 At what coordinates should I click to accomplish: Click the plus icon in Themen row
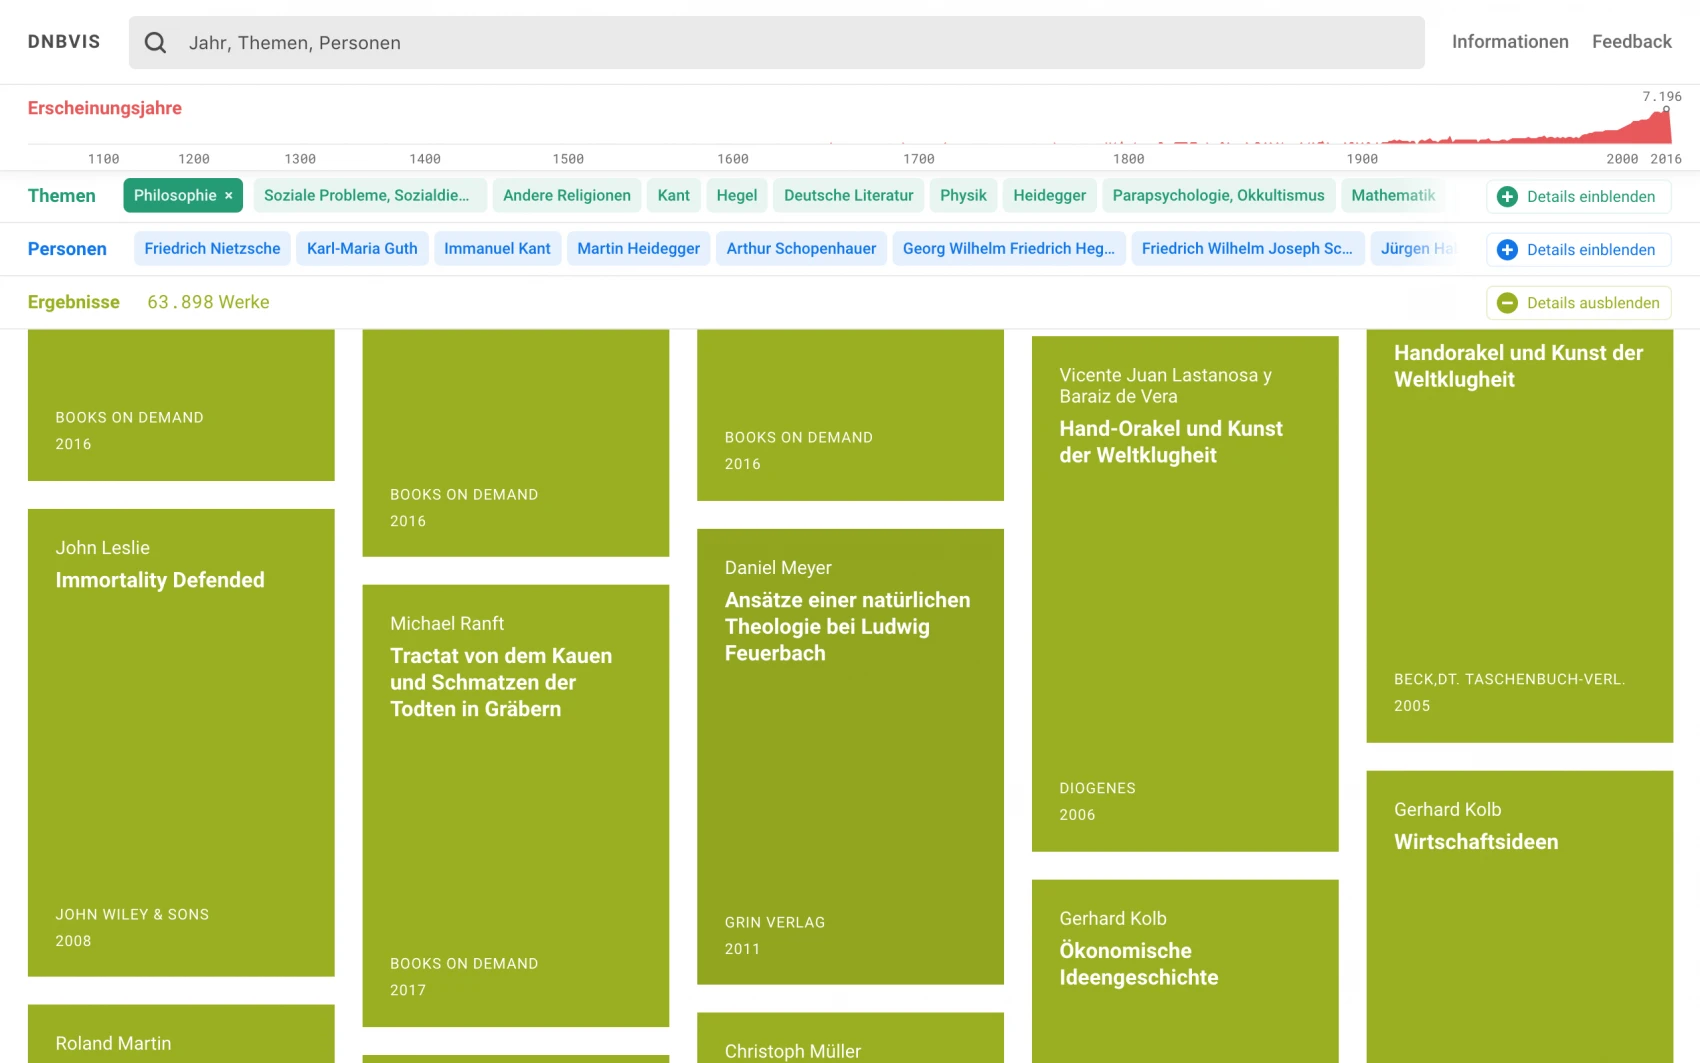tap(1507, 197)
